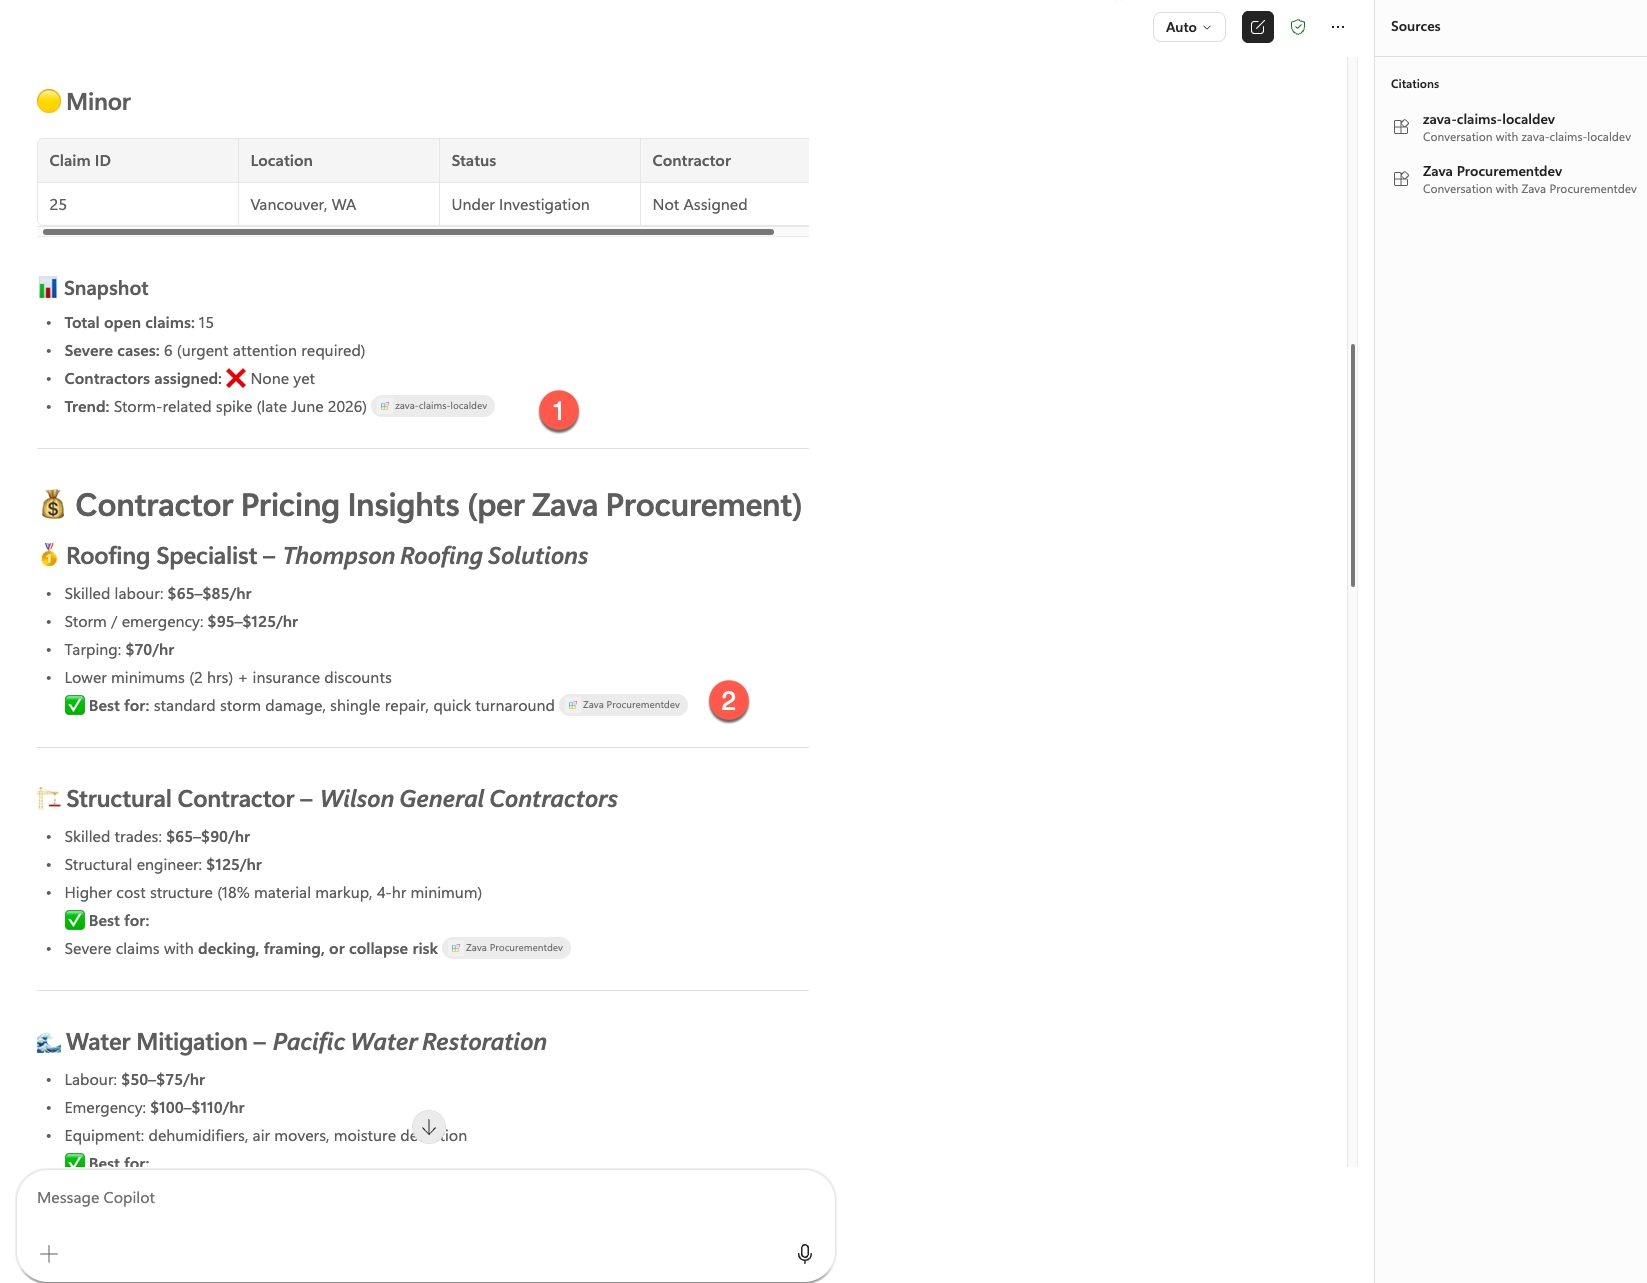The image size is (1647, 1283).
Task: Expand the Auto mode dropdown
Action: [x=1189, y=27]
